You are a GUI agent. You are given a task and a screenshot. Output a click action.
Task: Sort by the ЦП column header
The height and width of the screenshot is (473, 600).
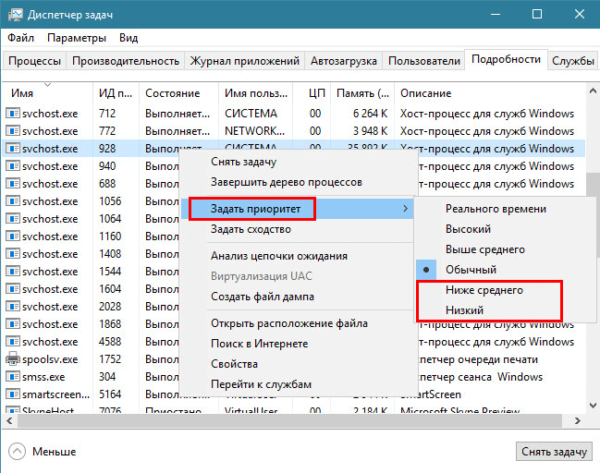[311, 93]
